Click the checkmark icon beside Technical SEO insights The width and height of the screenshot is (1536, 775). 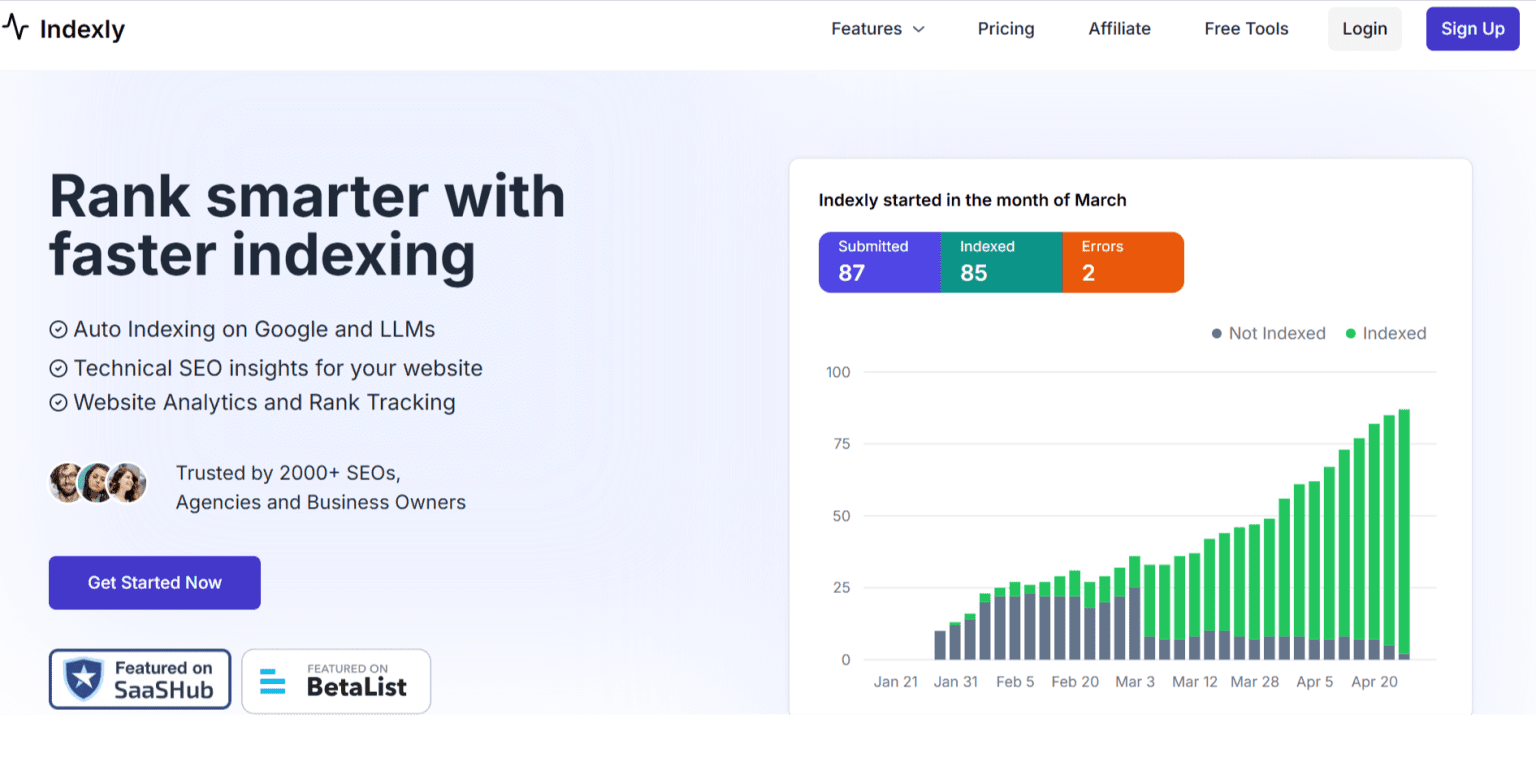pos(58,369)
